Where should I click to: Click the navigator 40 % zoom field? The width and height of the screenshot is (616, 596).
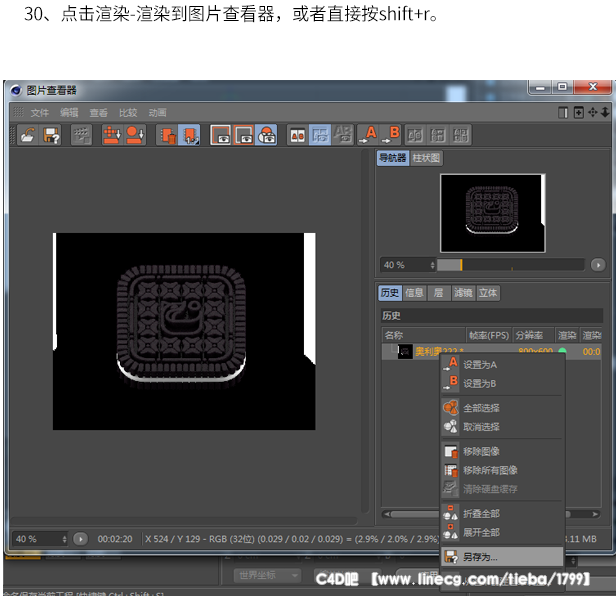405,265
